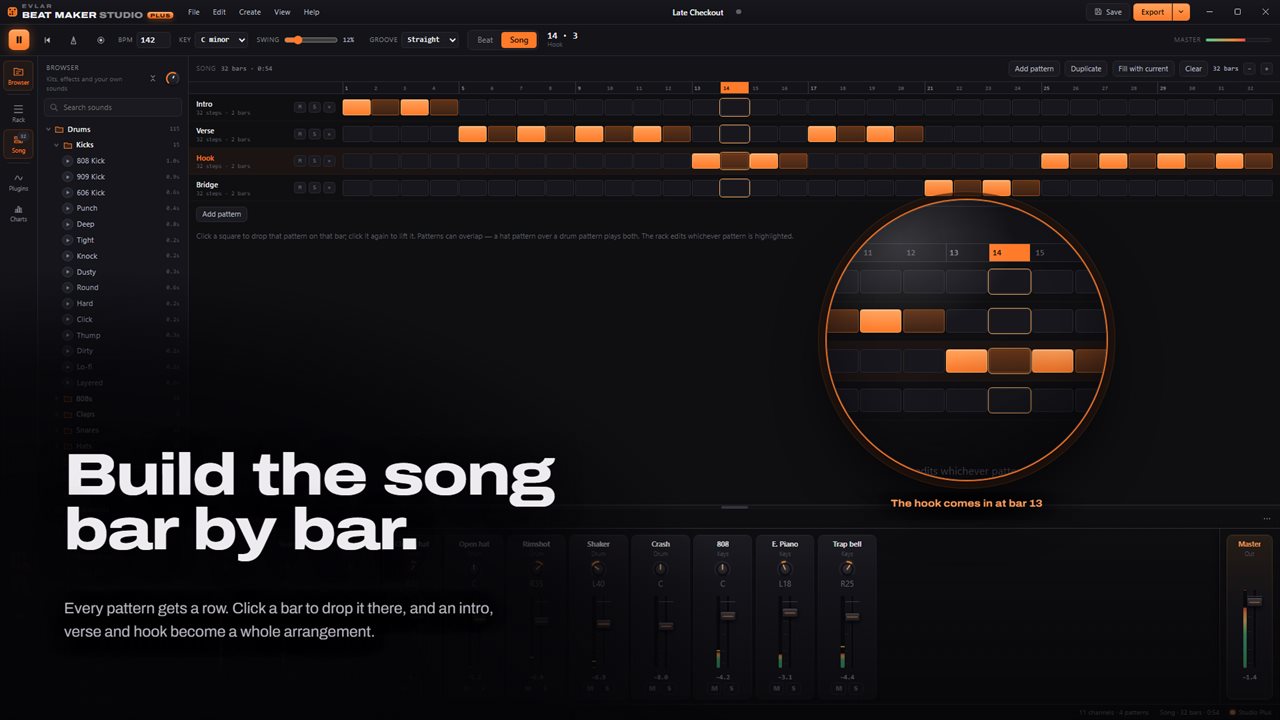Screen dimensions: 1280x720
Task: Open the Charts sidebar panel
Action: tap(19, 212)
